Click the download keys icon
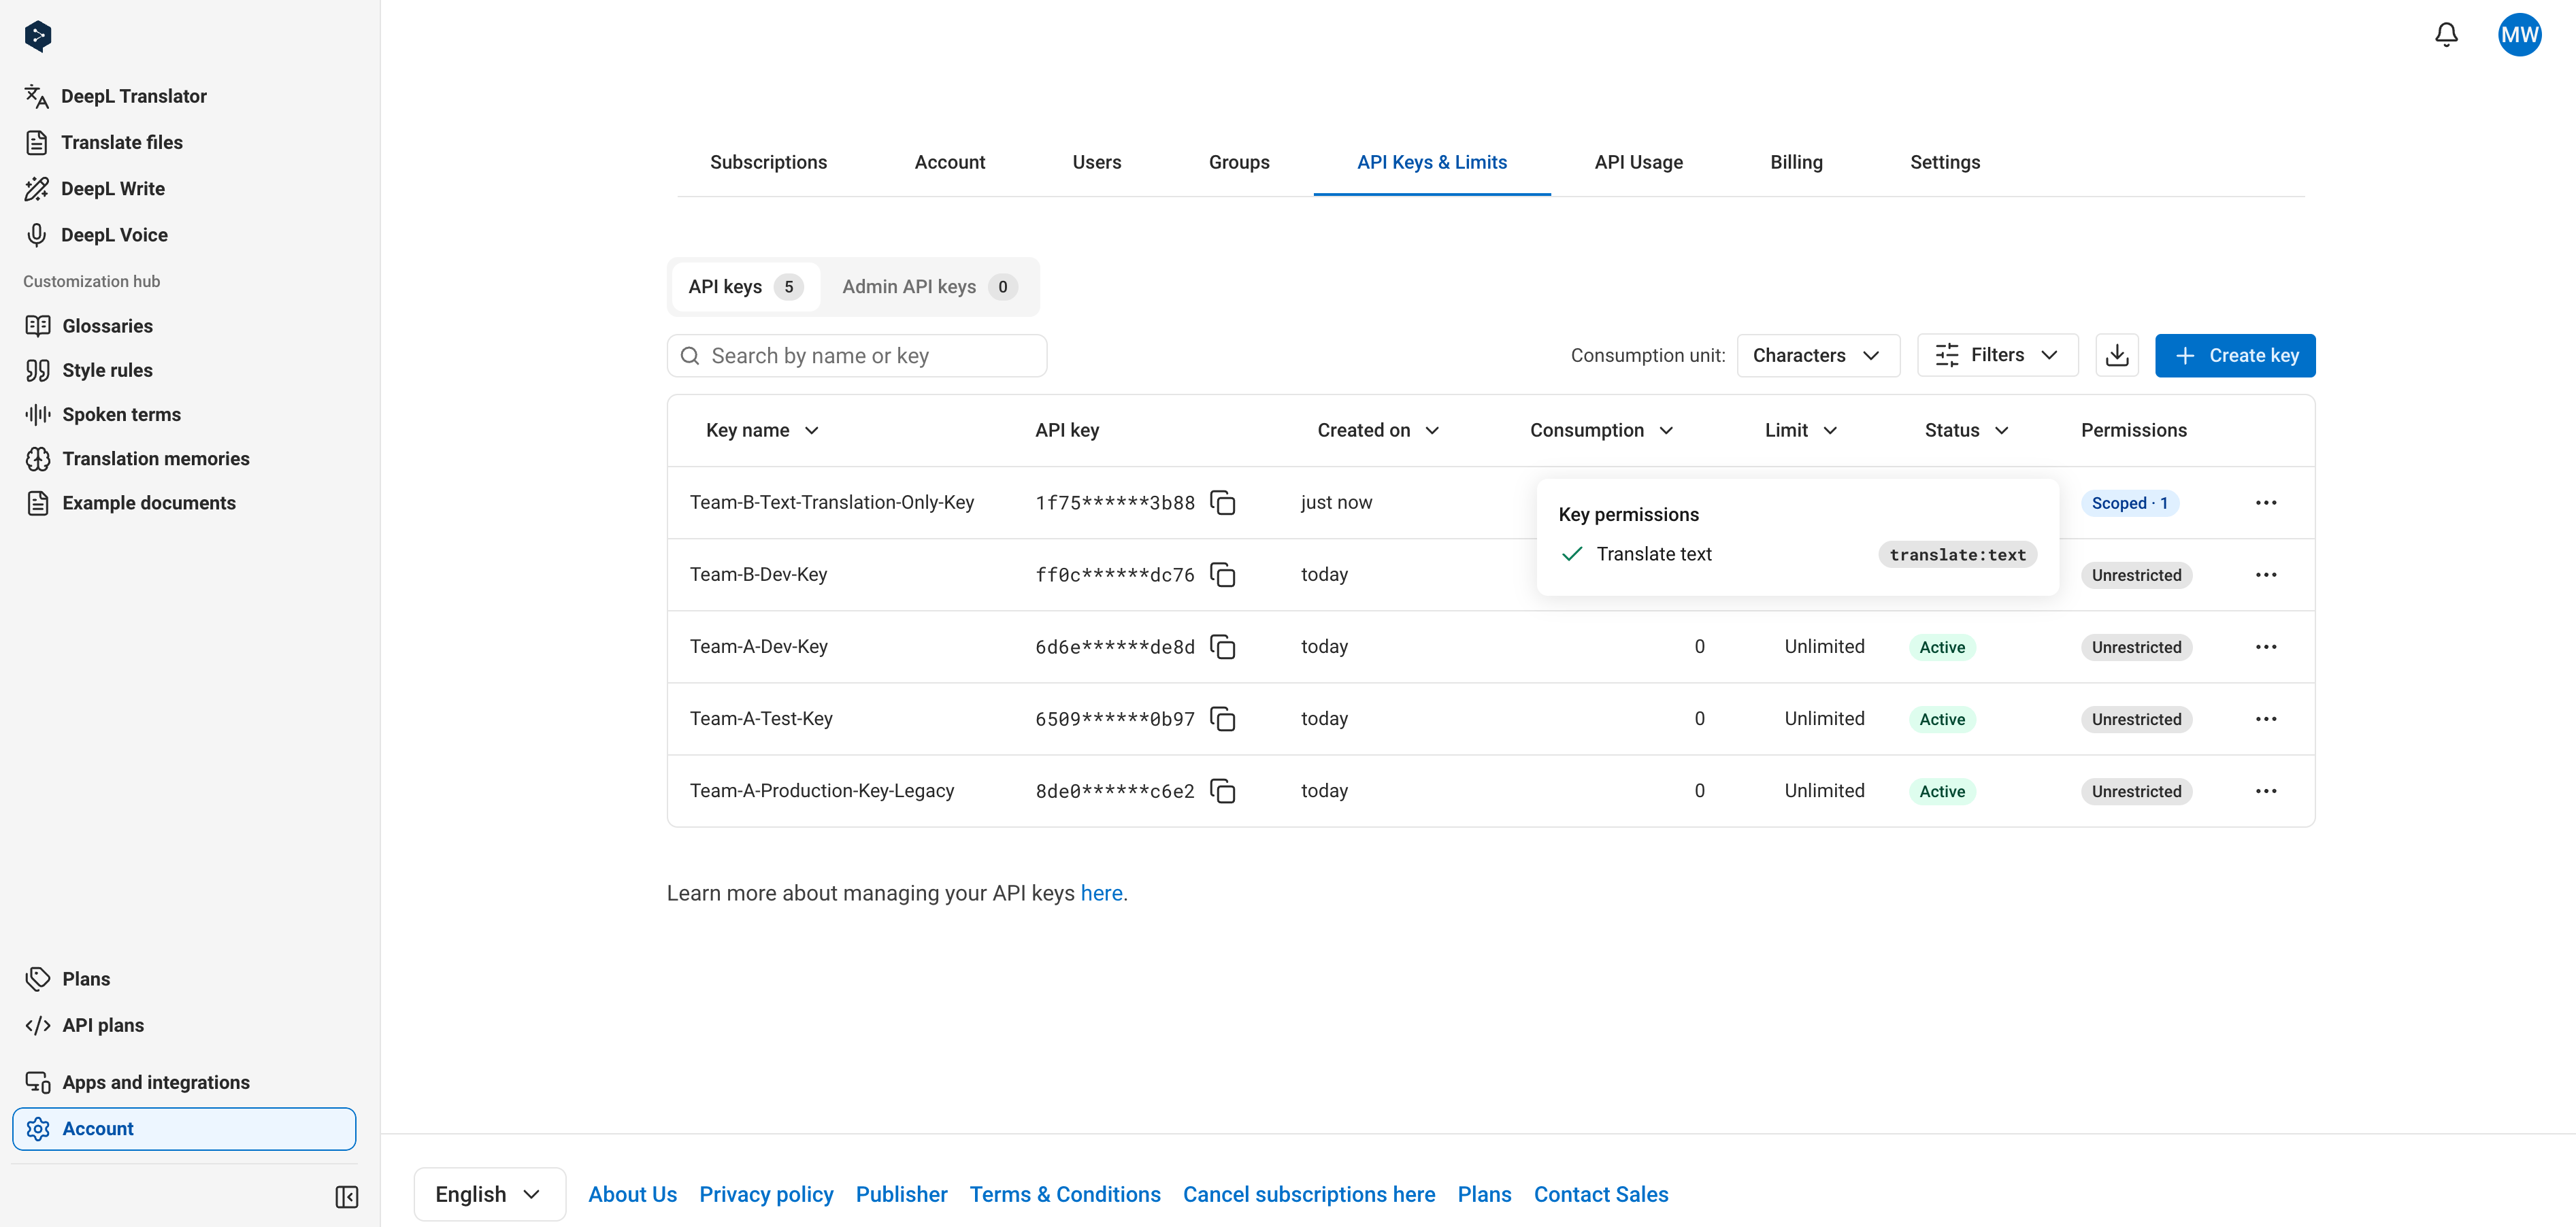 (2116, 356)
